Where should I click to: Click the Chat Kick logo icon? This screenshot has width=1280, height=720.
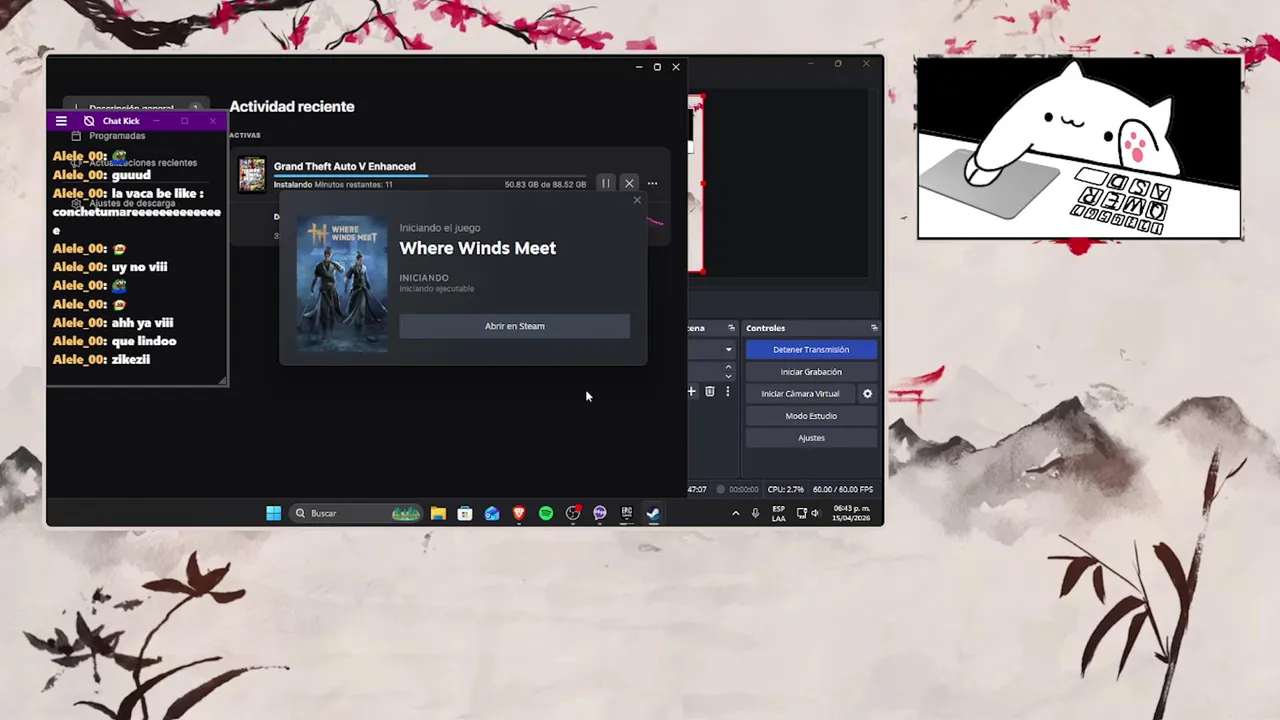click(89, 121)
